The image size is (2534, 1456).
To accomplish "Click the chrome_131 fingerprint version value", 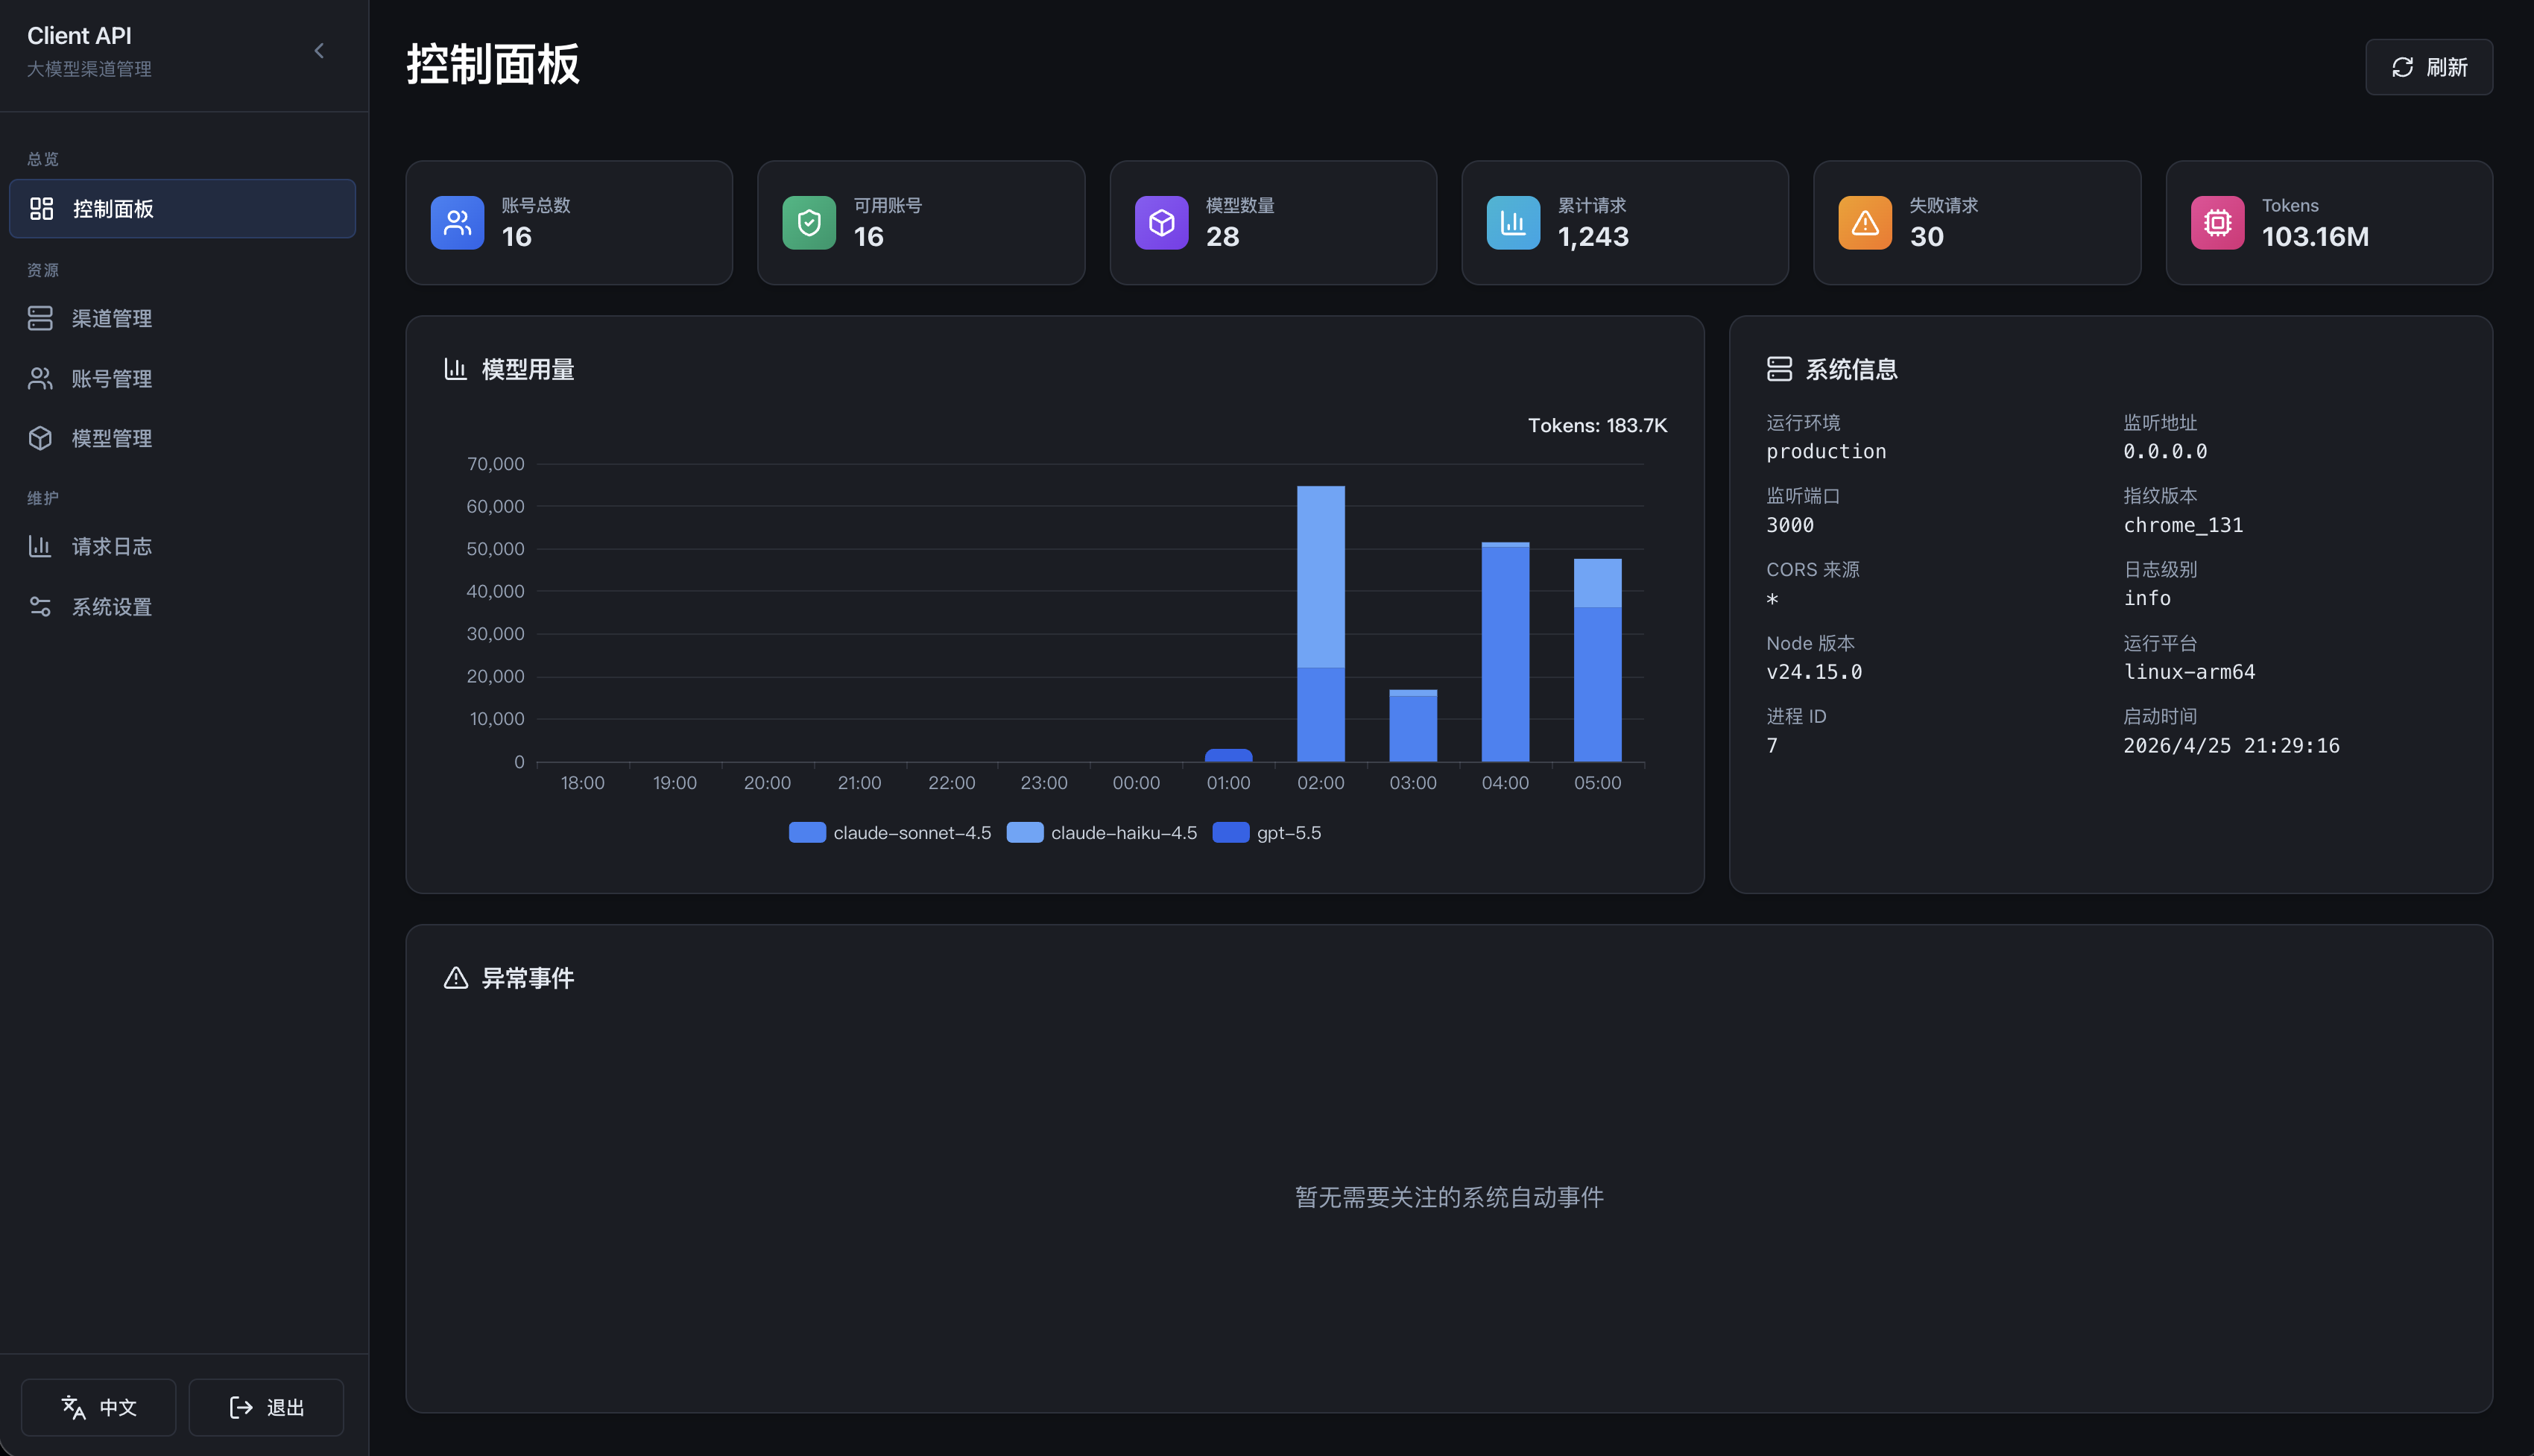I will point(2183,525).
